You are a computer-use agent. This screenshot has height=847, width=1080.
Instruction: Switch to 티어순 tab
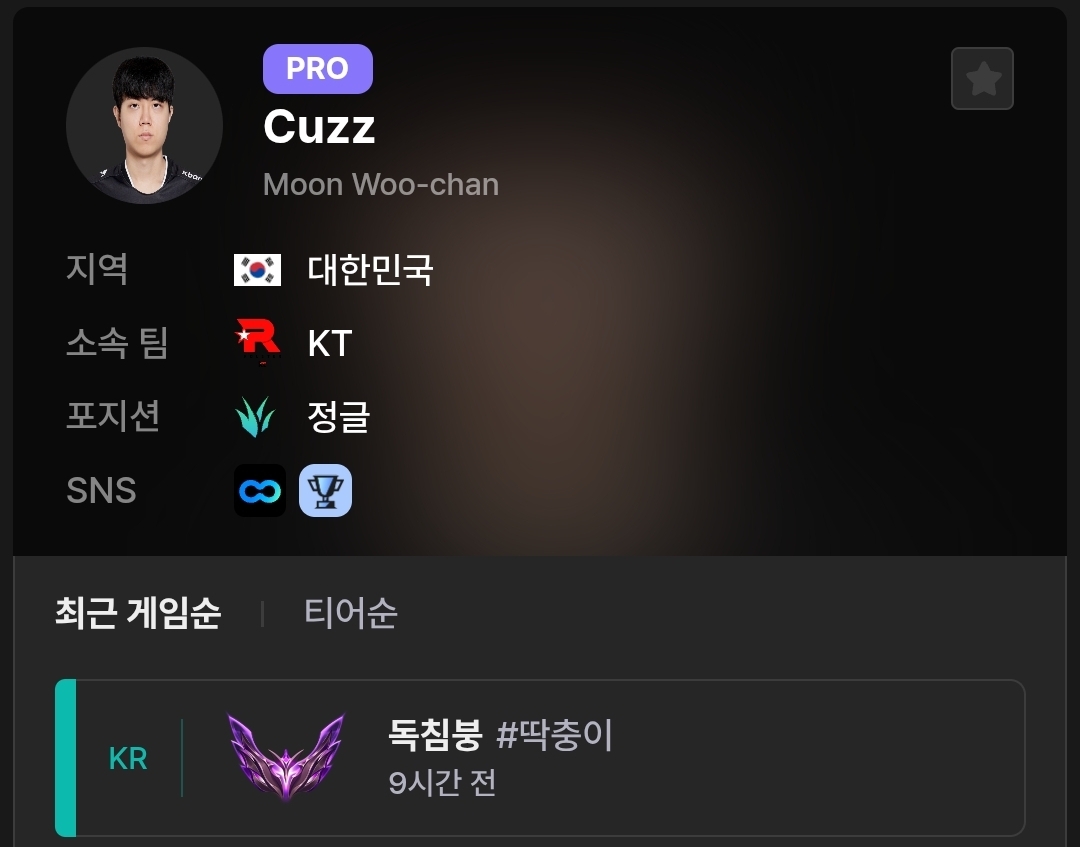coord(351,613)
